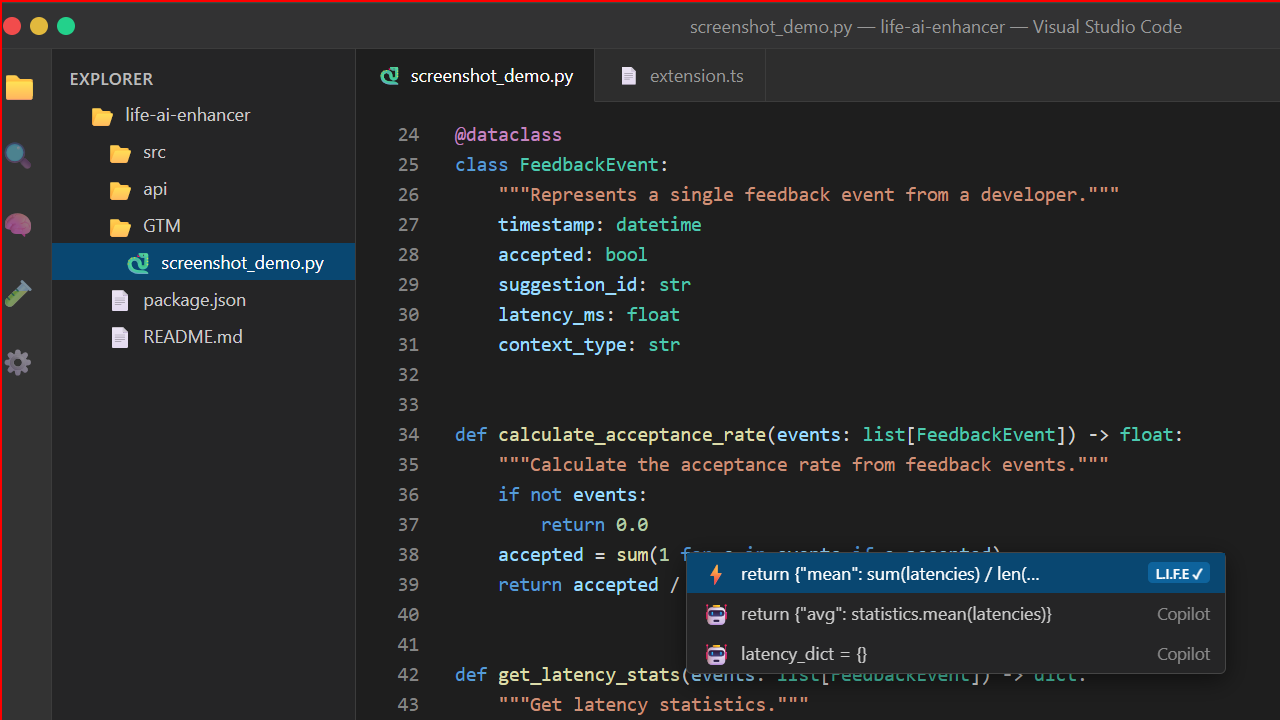
Task: Click the red close window button
Action: (x=12, y=26)
